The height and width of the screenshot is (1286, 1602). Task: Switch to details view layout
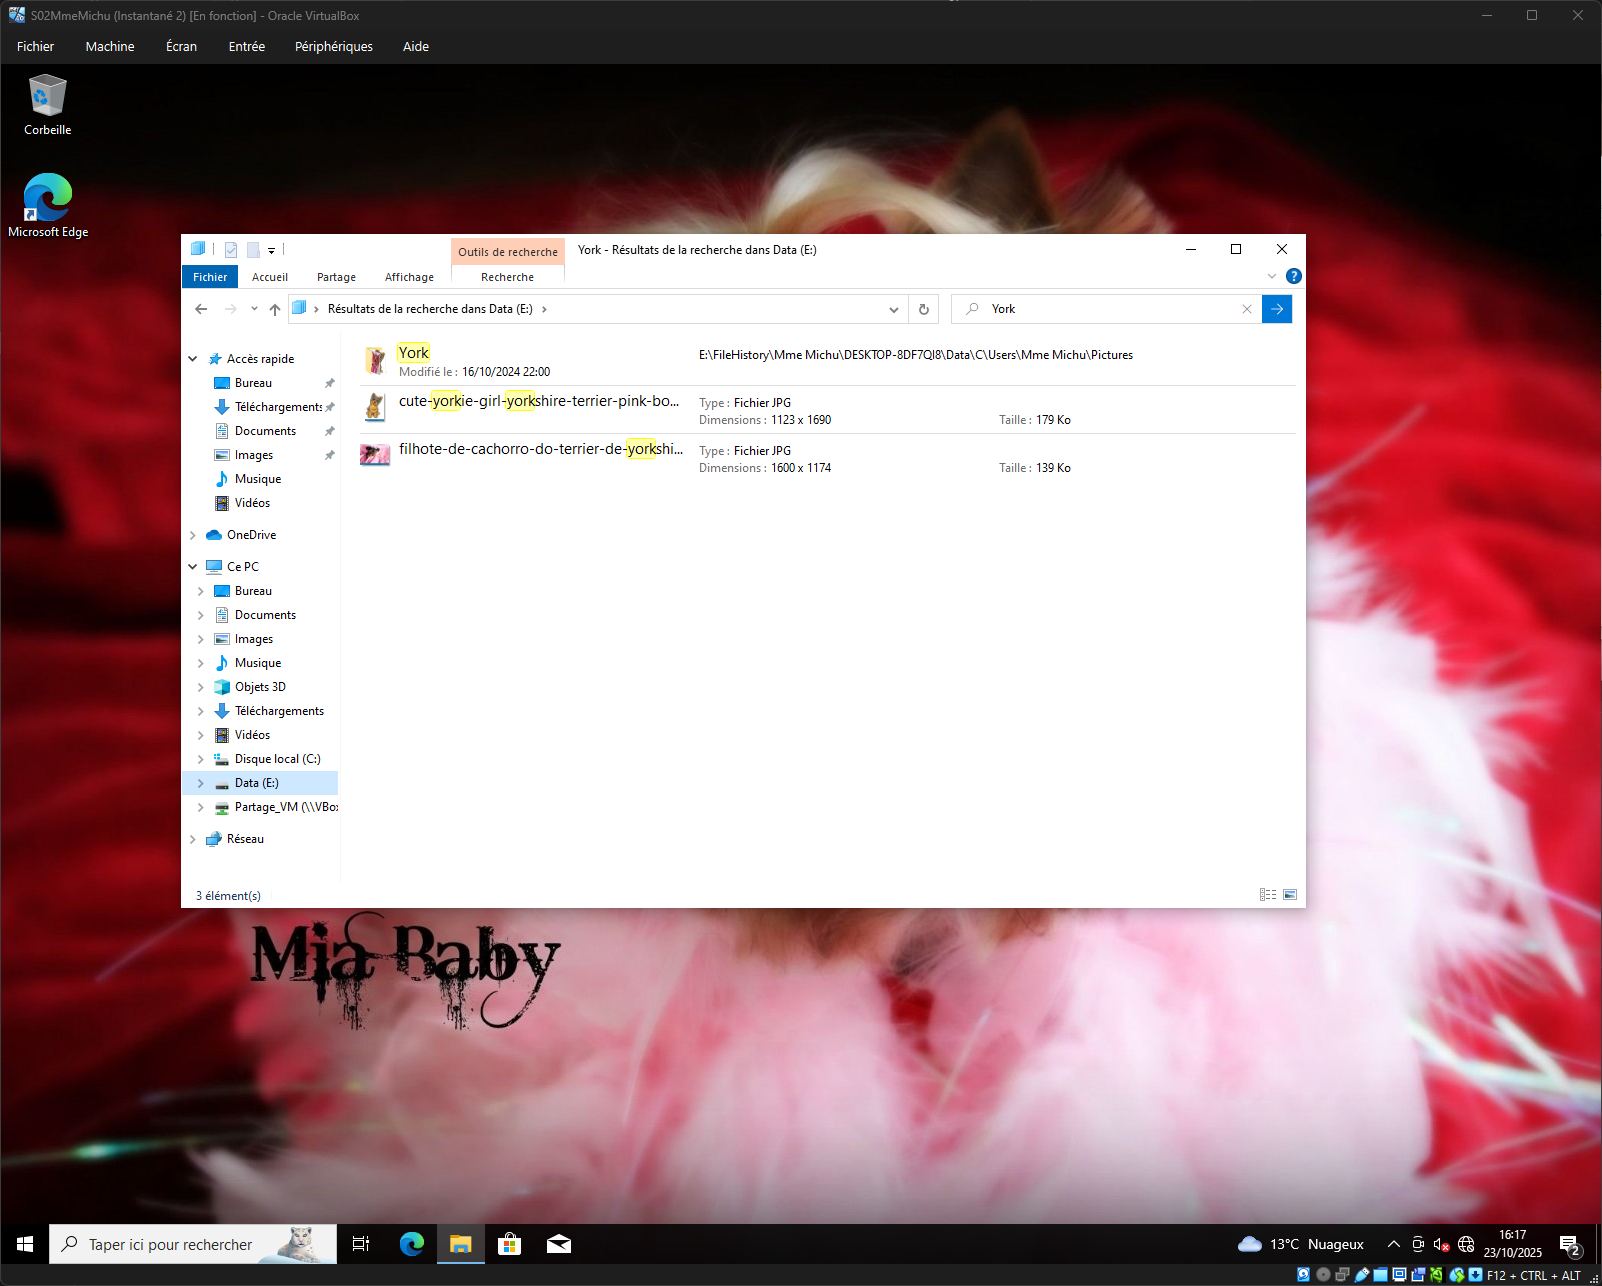(x=1268, y=895)
